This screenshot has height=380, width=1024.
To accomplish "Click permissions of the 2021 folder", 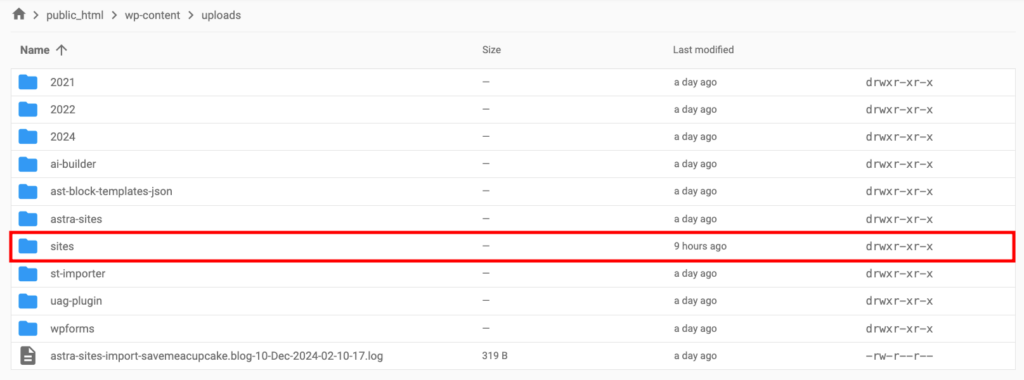I will point(899,82).
